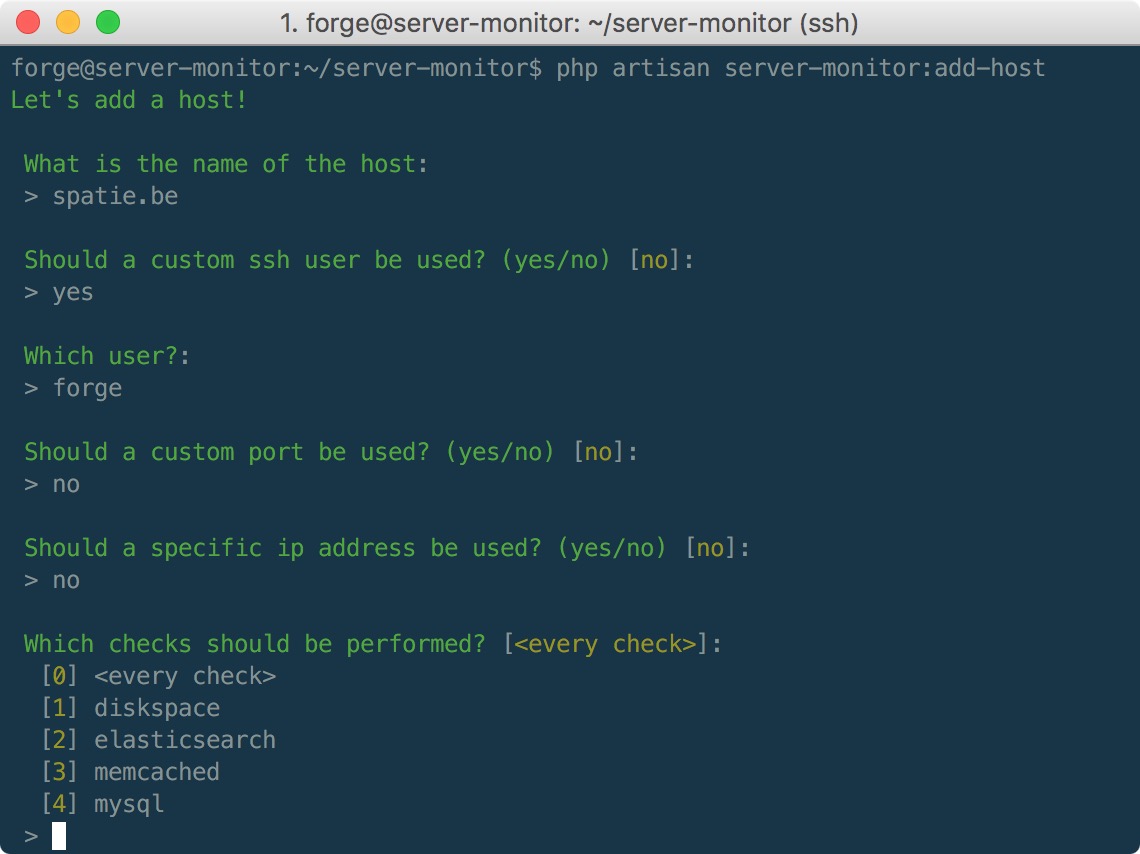Image resolution: width=1140 pixels, height=854 pixels.
Task: Click the [0] every check option
Action: [x=158, y=676]
